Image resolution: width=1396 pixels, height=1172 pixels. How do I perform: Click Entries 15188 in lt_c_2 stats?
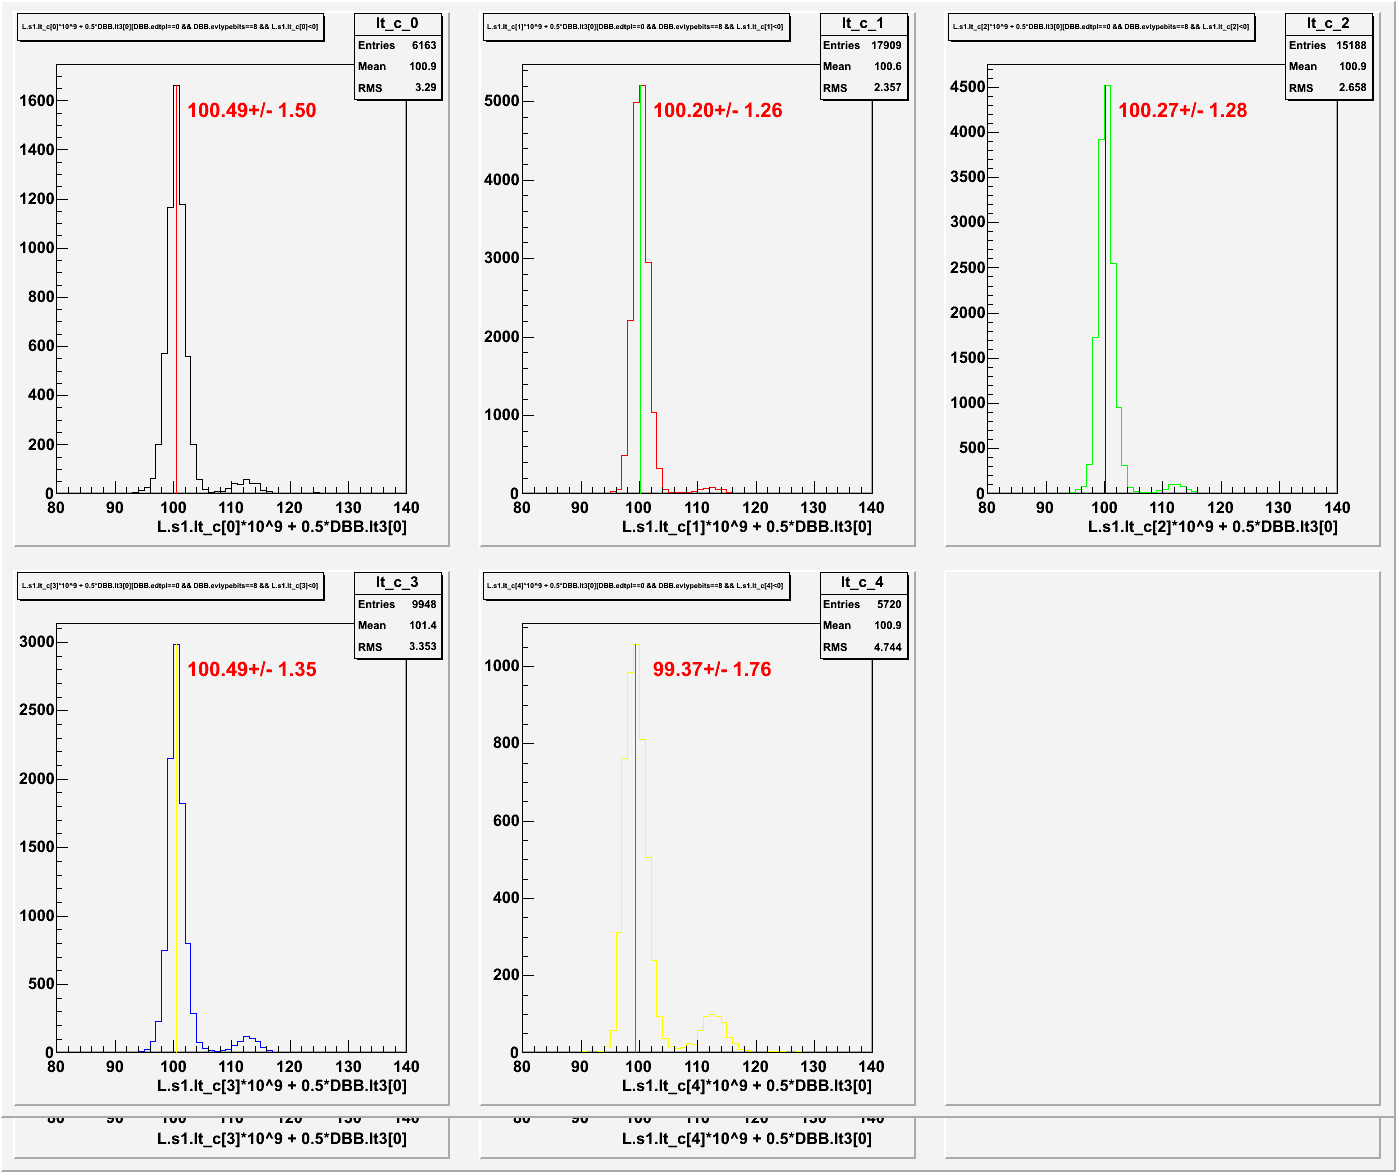coord(1328,45)
